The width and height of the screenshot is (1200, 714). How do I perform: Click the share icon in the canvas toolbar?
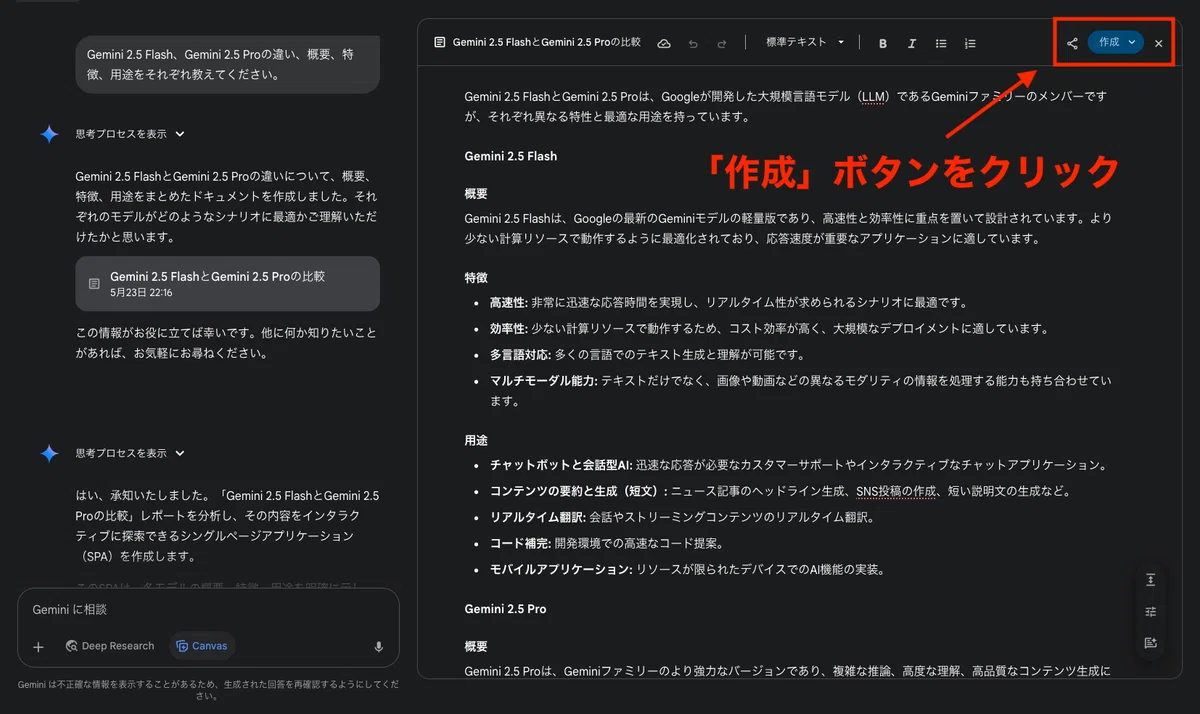tap(1072, 43)
